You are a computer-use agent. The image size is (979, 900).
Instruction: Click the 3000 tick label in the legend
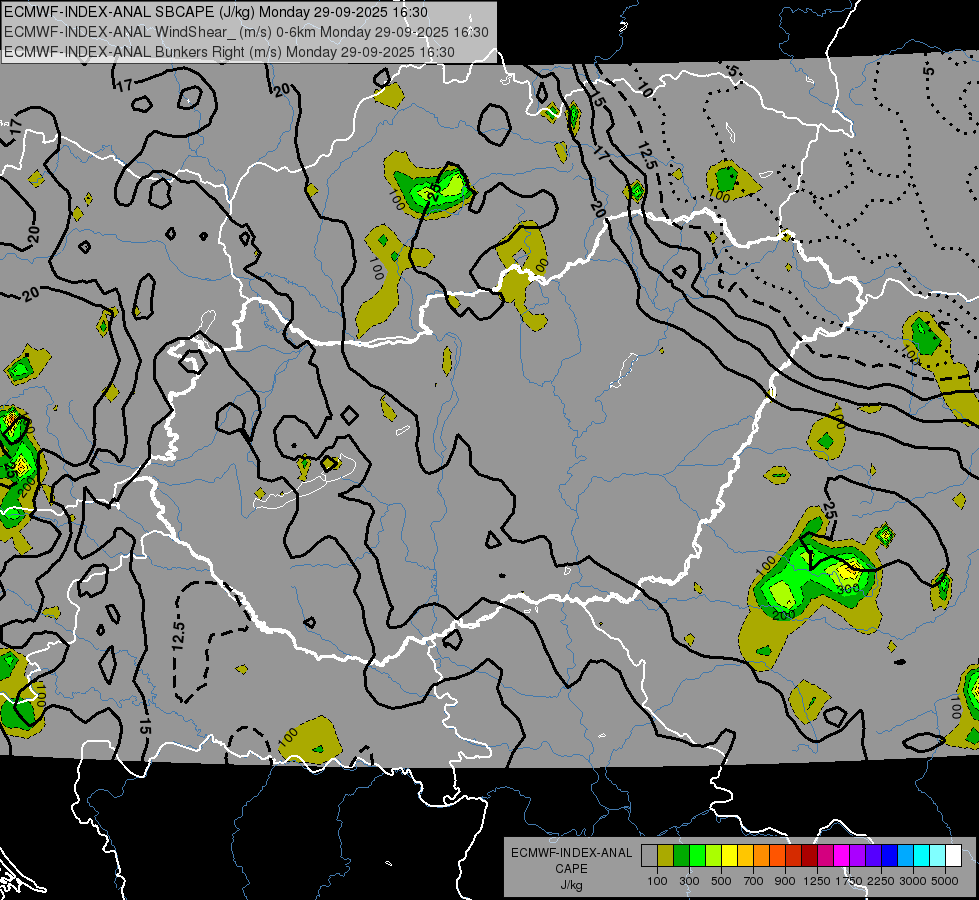[x=913, y=881]
